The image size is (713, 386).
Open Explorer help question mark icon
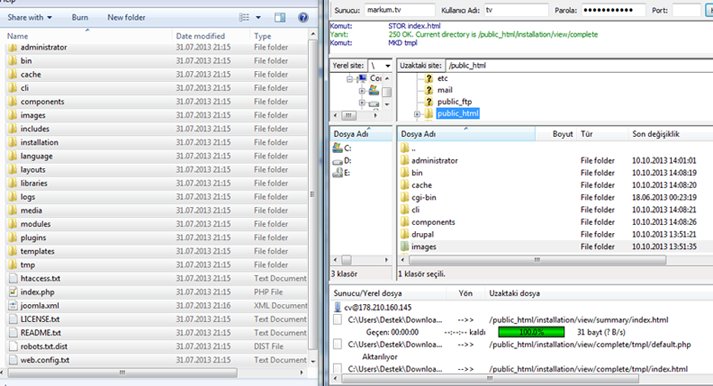(303, 17)
